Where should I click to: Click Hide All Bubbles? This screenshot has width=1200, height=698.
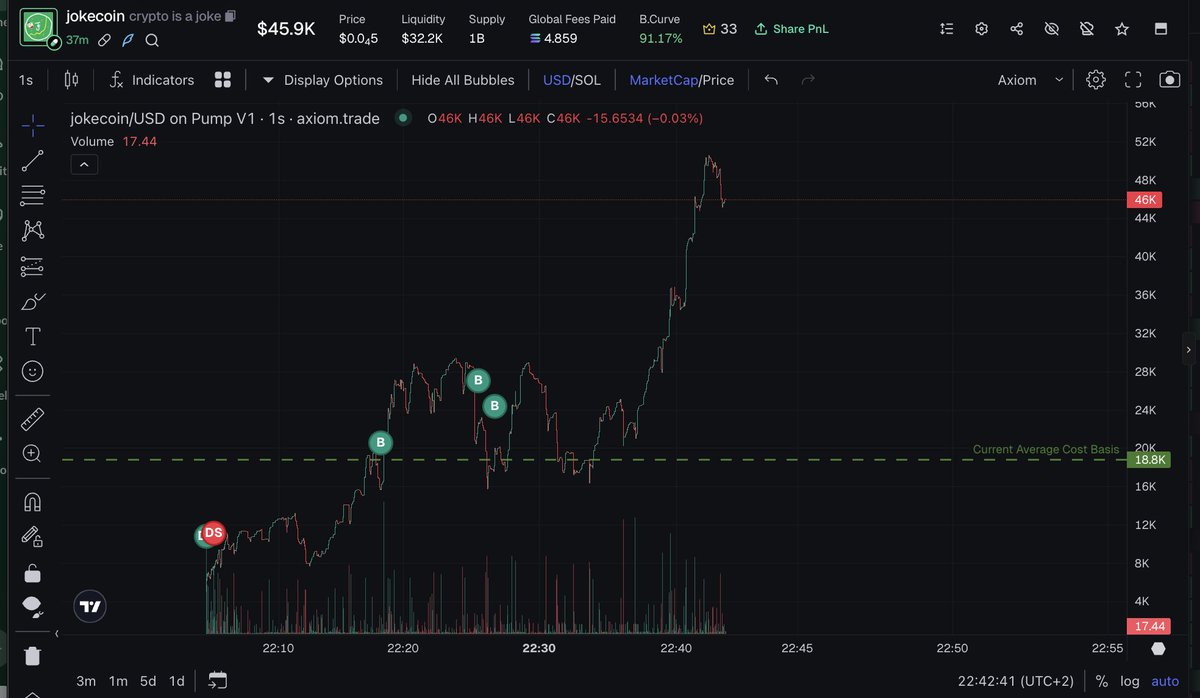463,80
